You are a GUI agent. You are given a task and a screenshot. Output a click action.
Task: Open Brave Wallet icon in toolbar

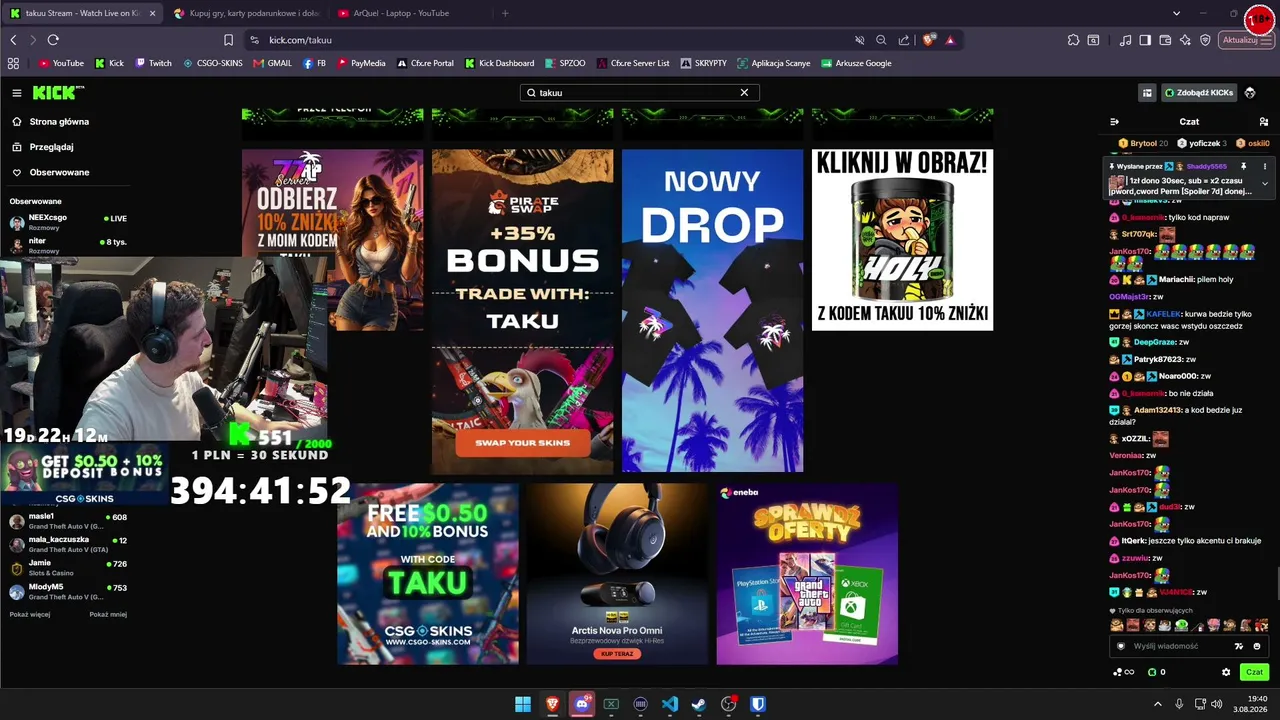click(x=1165, y=40)
